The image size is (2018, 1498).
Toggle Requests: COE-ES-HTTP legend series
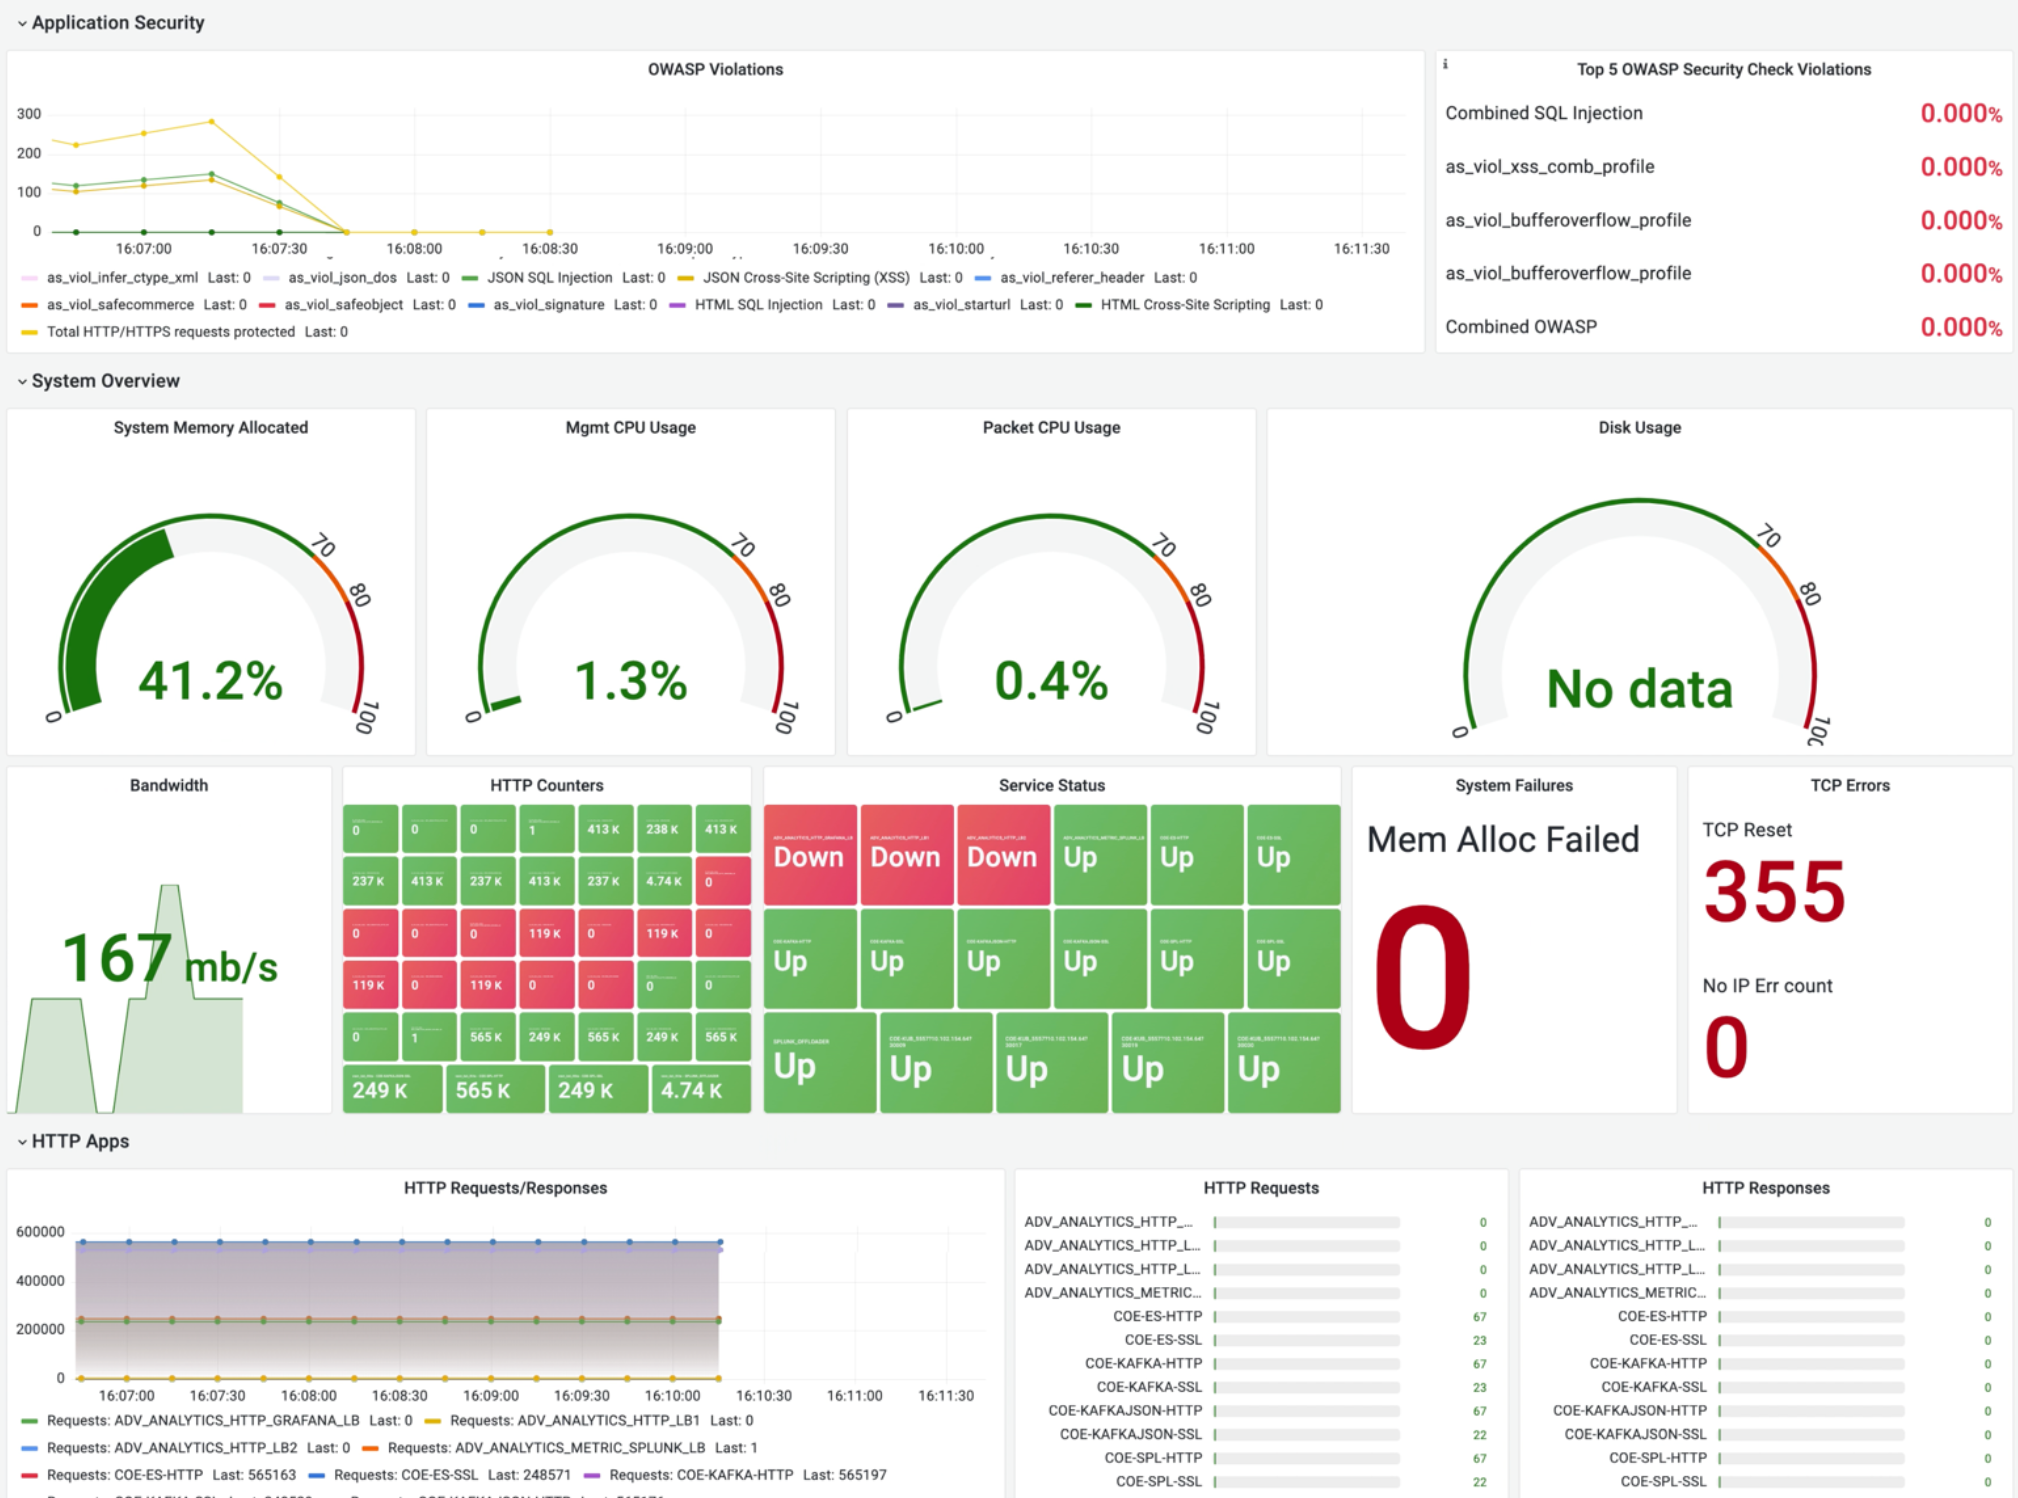[124, 1474]
